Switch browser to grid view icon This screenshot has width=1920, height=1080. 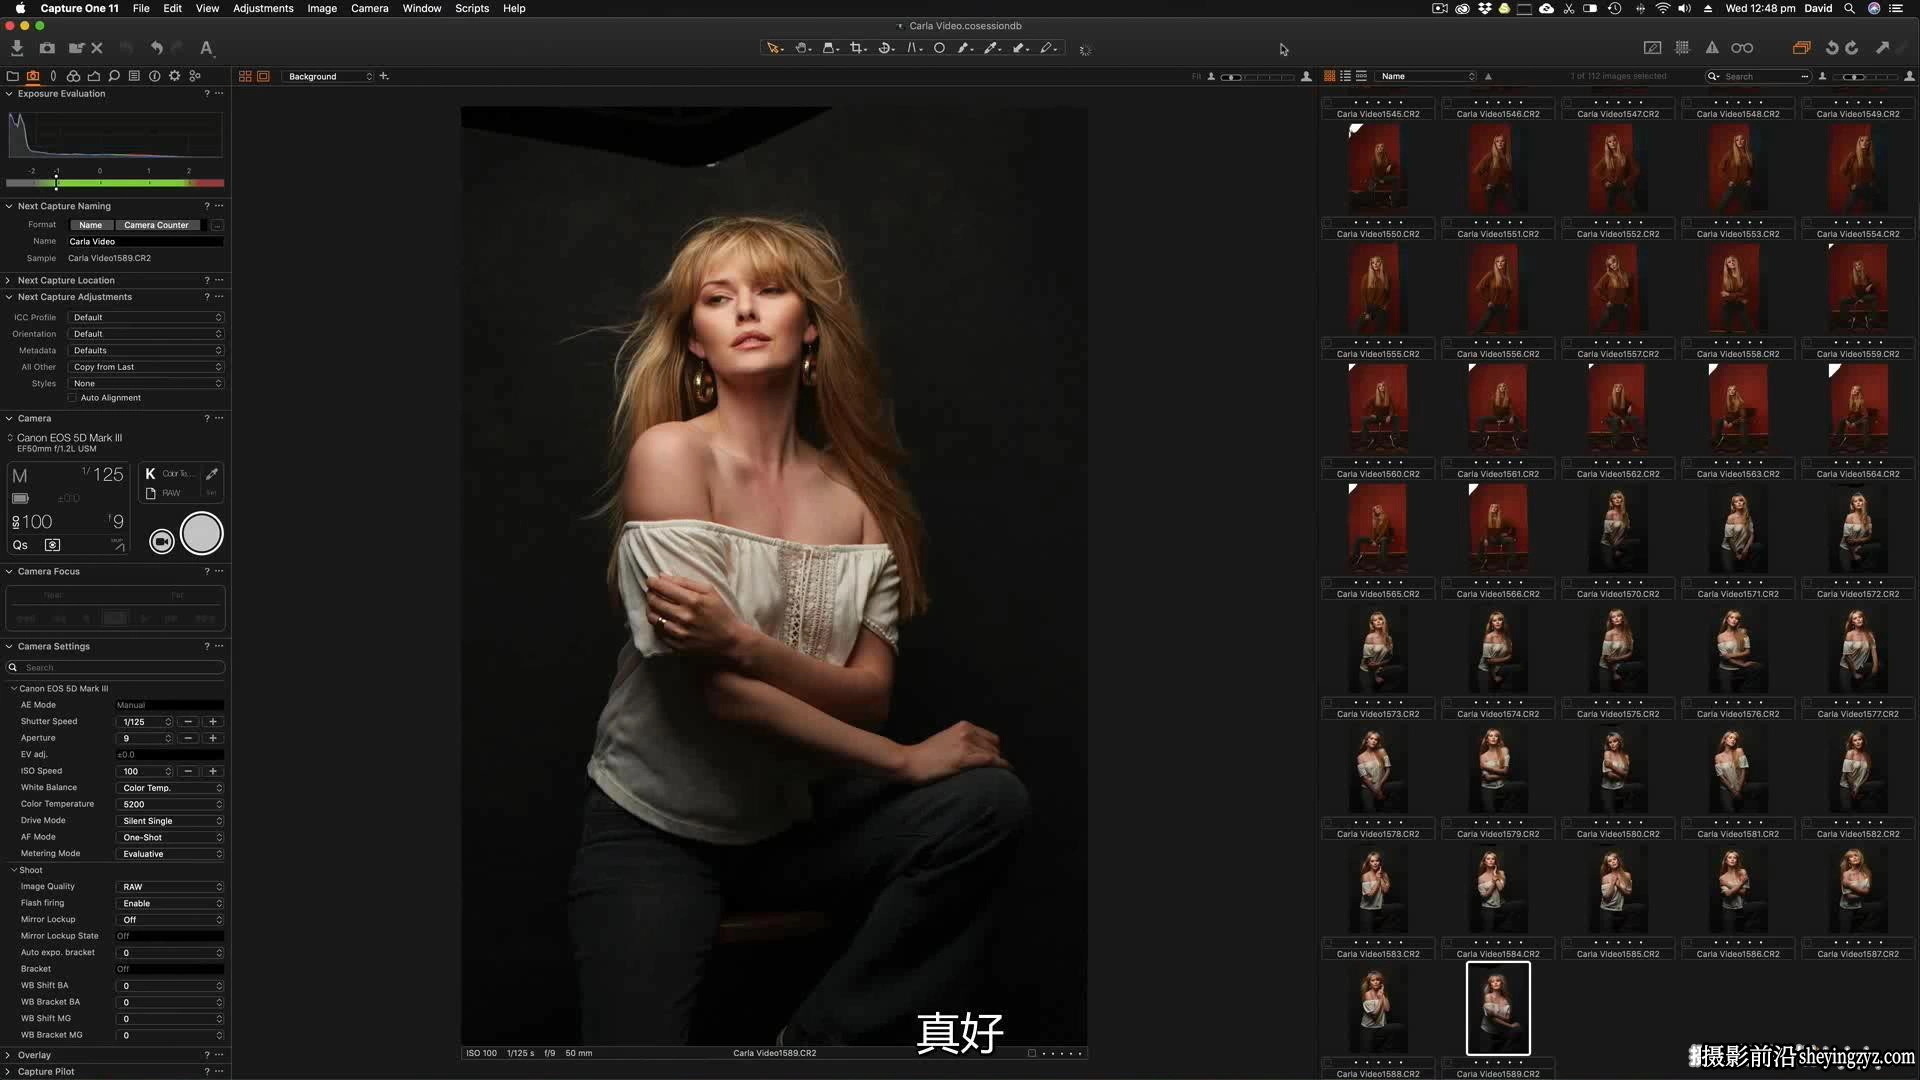[x=1329, y=76]
